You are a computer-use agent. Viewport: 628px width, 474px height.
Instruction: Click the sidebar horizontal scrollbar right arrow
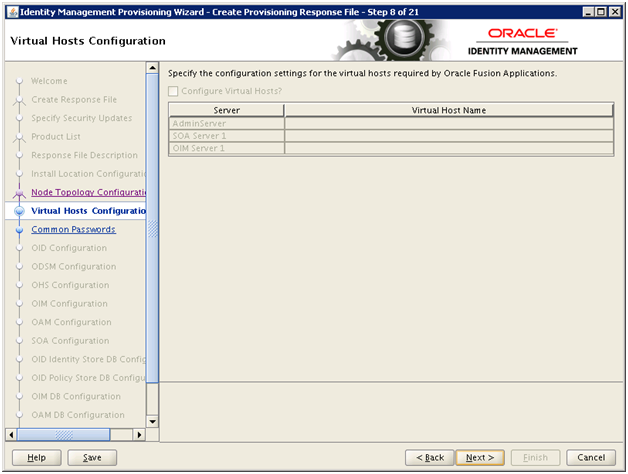coord(139,435)
